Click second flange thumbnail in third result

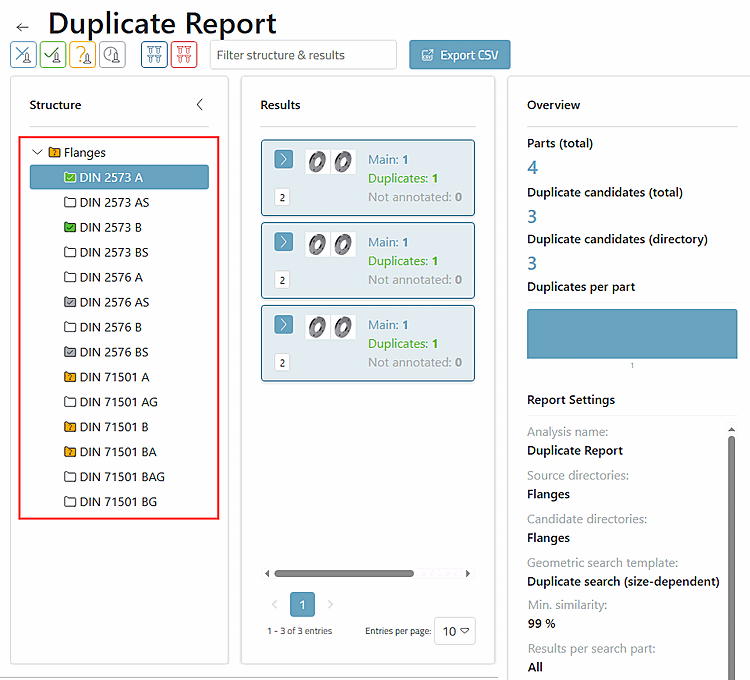[343, 327]
